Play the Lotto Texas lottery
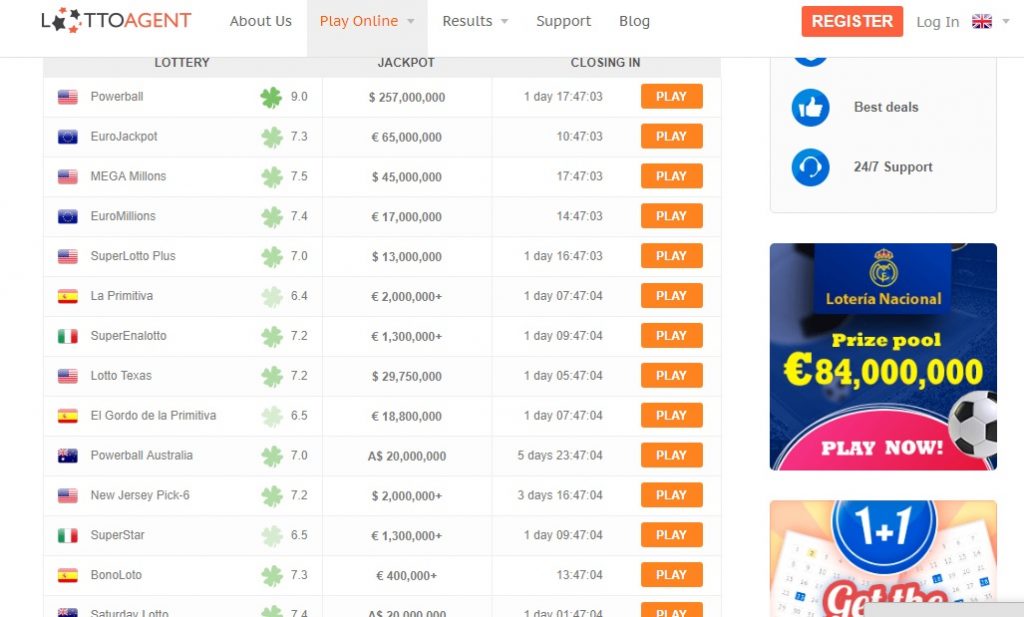Viewport: 1024px width, 617px height. 671,375
